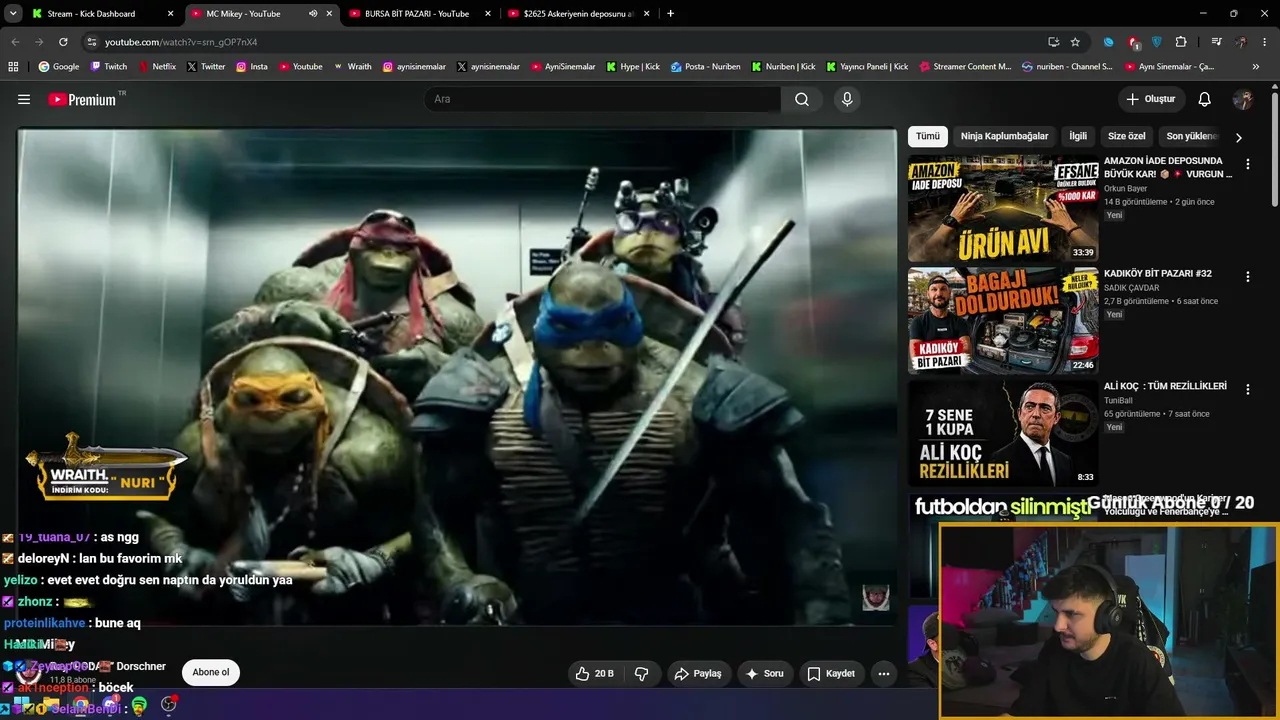Screen dimensions: 1280x720
Task: Show next filter chips with arrow
Action: point(1238,137)
